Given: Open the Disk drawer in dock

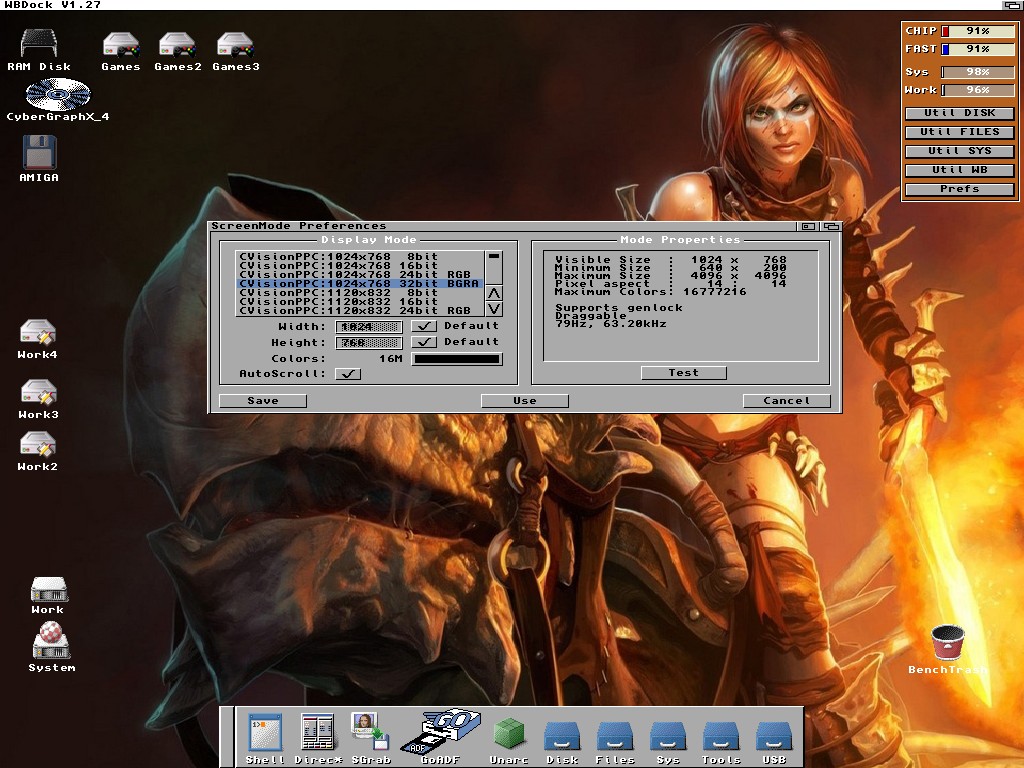Looking at the screenshot, I should pyautogui.click(x=562, y=737).
